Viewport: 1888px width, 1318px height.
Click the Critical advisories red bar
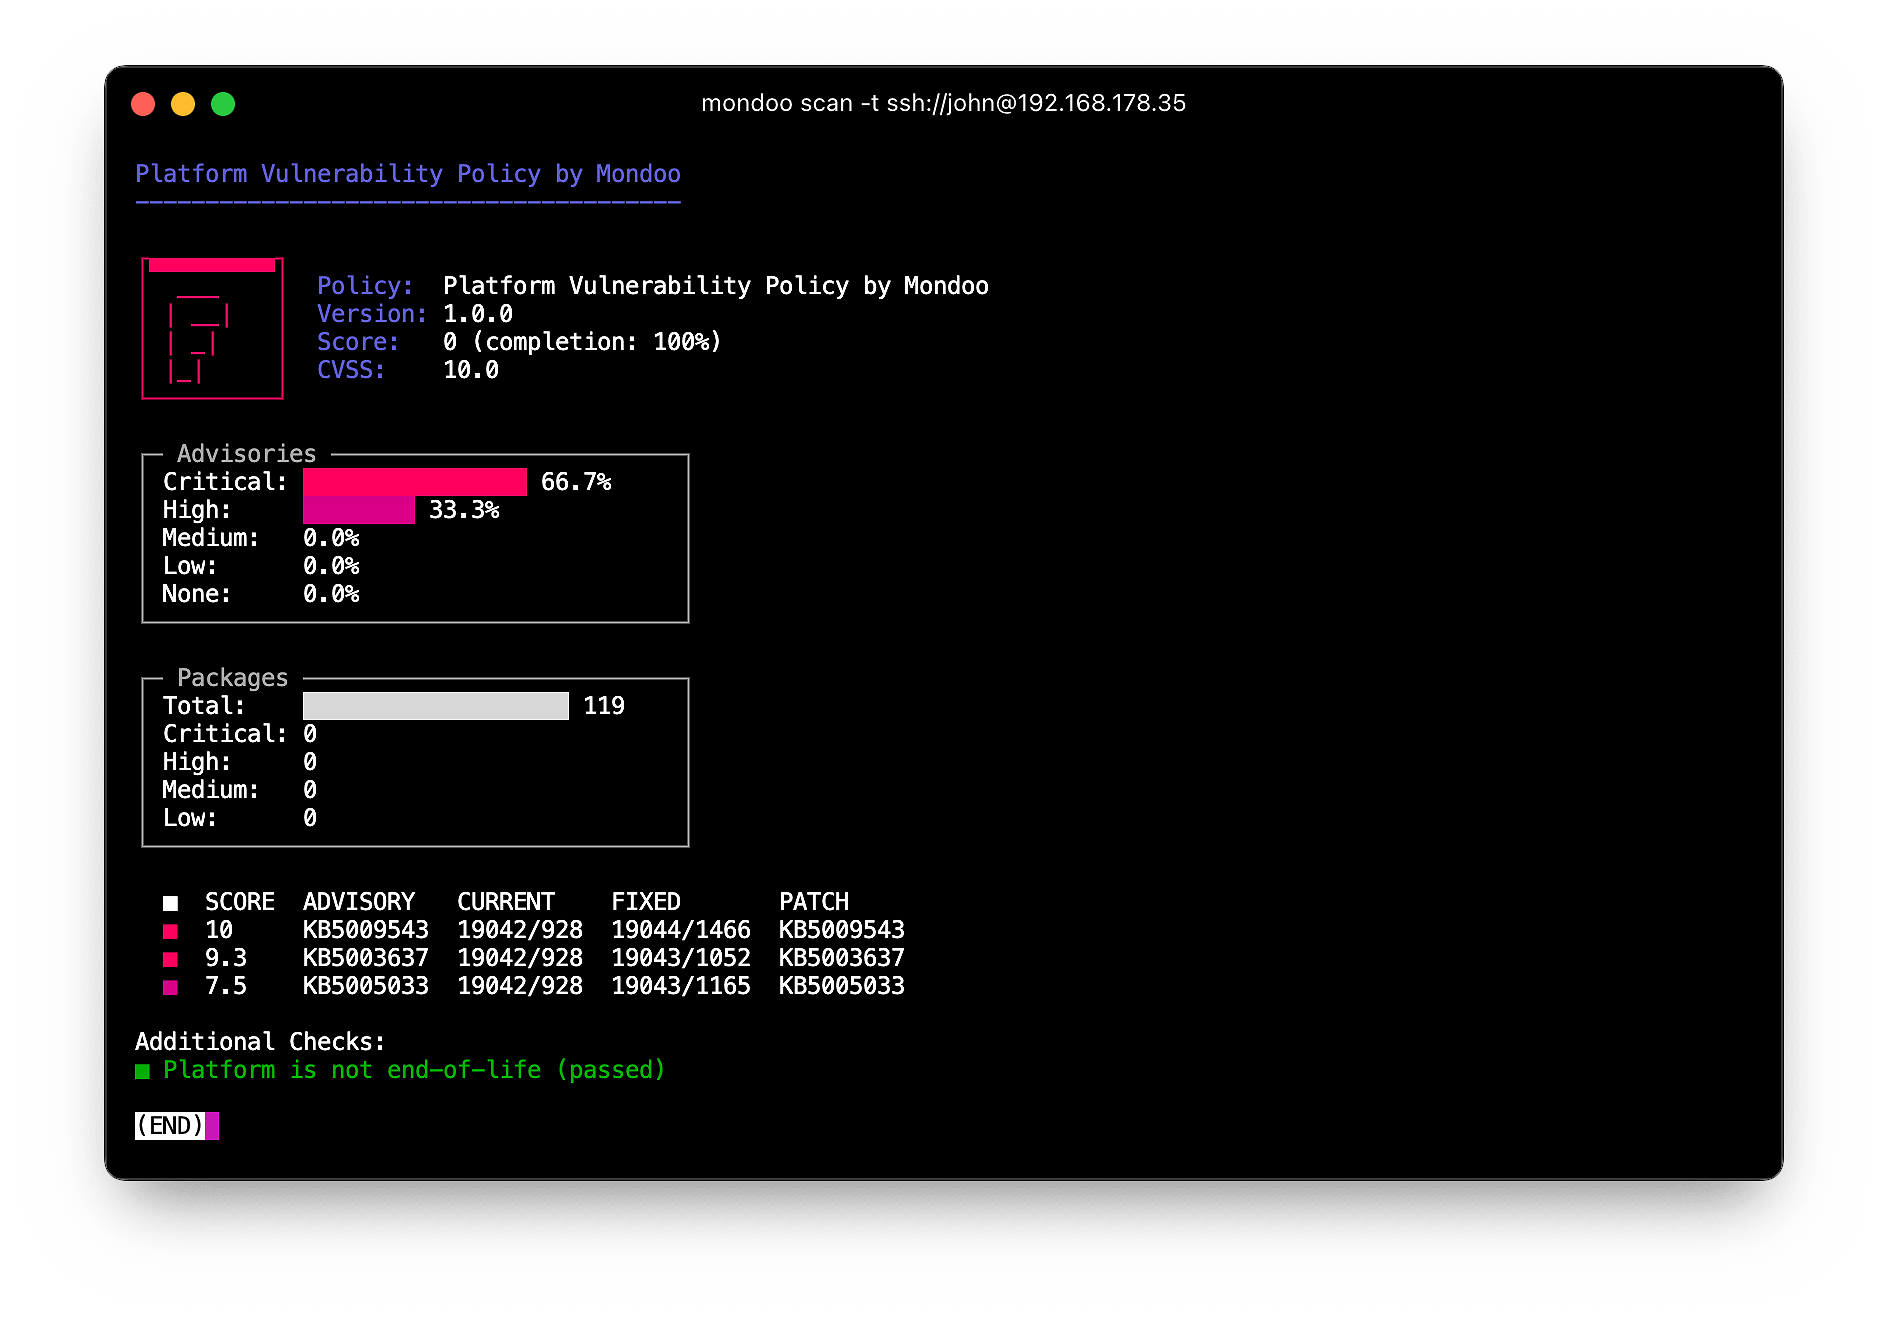[x=414, y=481]
